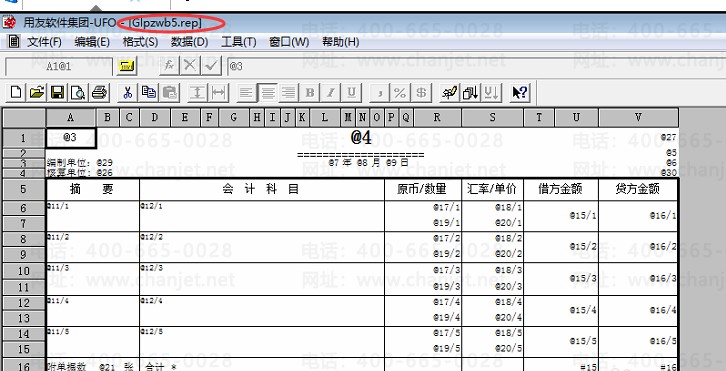Open the 数据(D) menu

tap(189, 42)
